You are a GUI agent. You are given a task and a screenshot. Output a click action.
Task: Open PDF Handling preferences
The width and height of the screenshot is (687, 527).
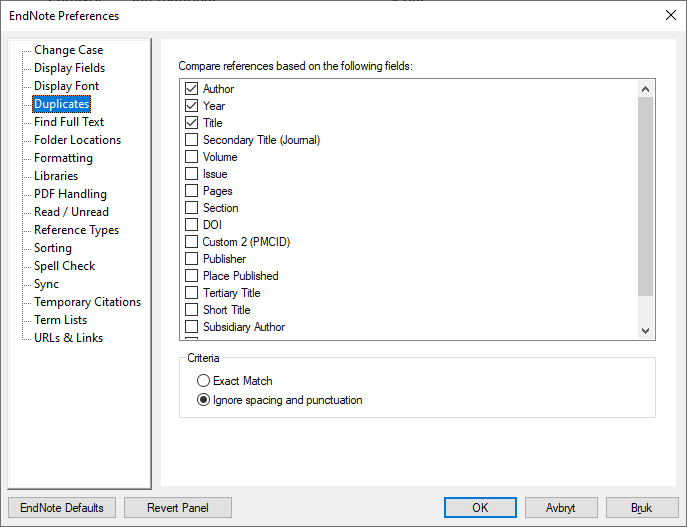coord(71,194)
